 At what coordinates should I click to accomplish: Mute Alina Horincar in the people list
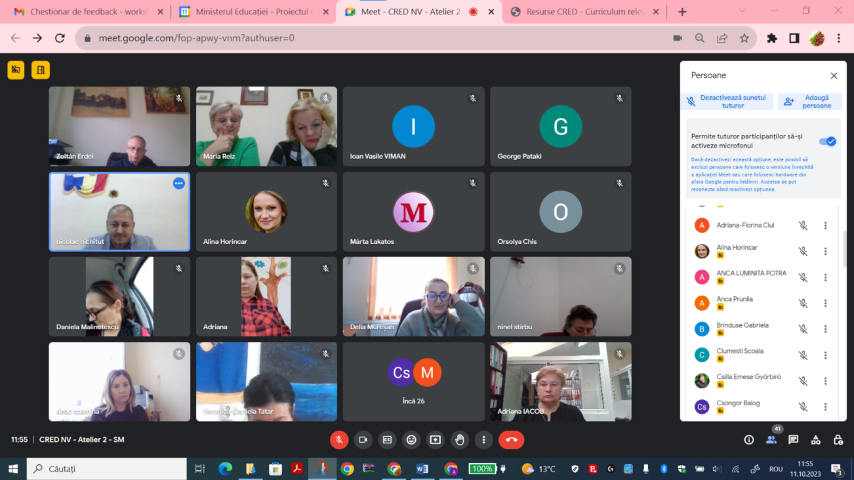click(x=802, y=251)
